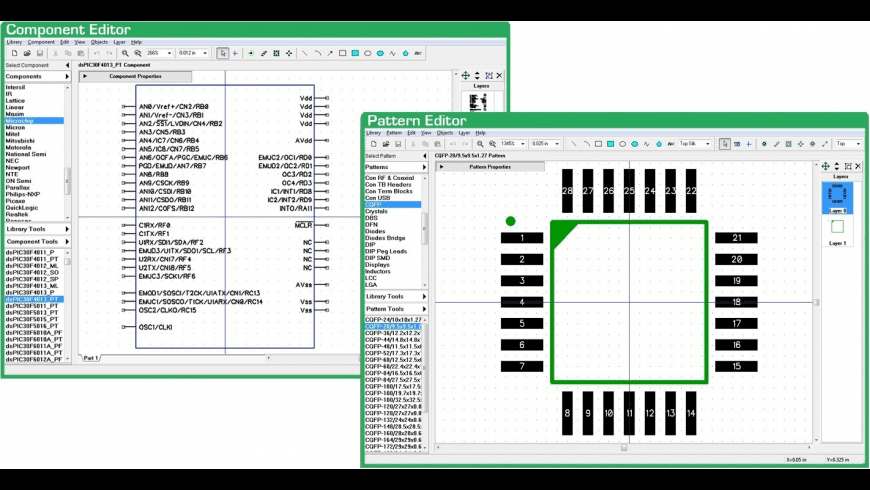Click Zoom In magnifier in Pattern Editor toolbar
Screen dimensions: 870x490
coord(480,144)
